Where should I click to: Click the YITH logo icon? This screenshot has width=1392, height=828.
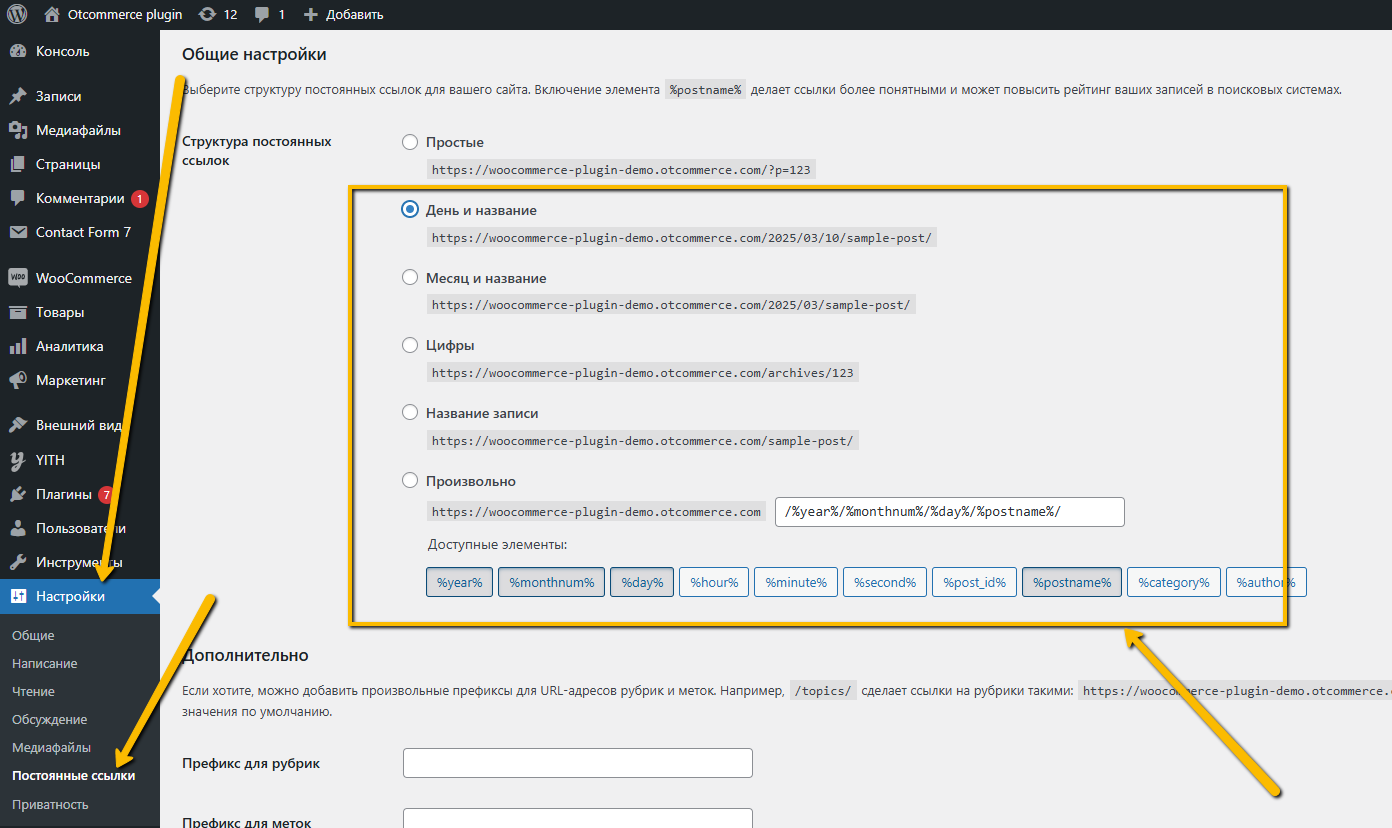18,460
